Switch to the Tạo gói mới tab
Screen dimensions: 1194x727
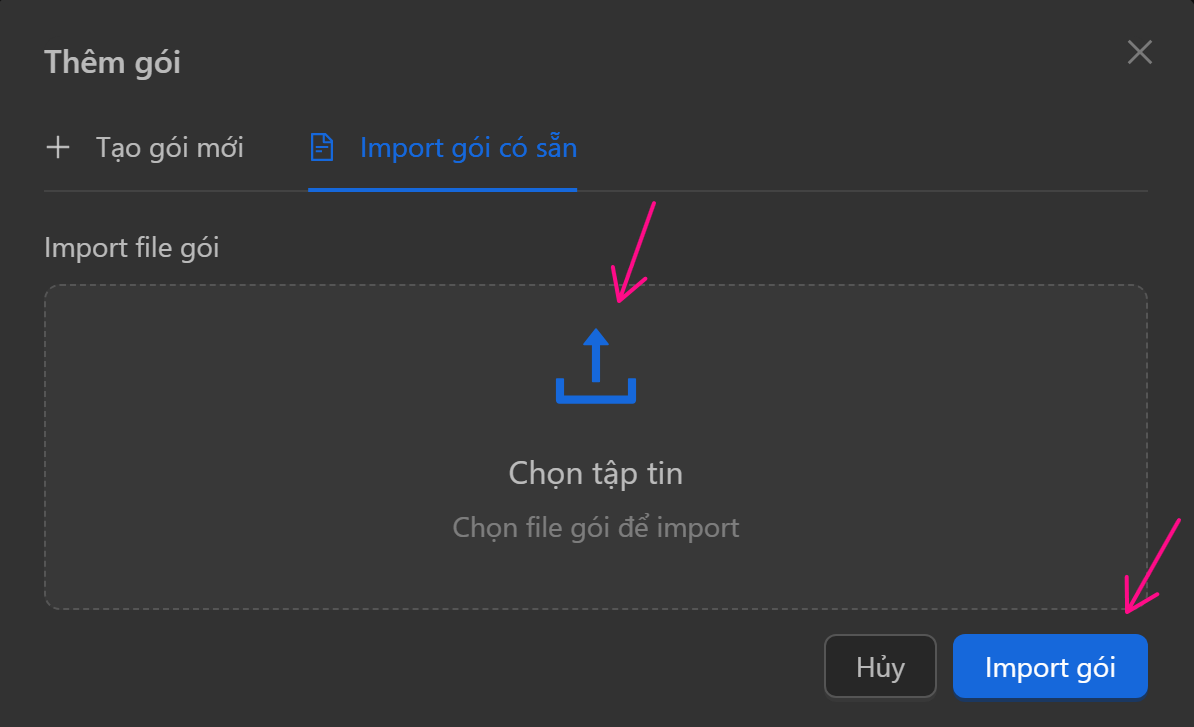169,148
